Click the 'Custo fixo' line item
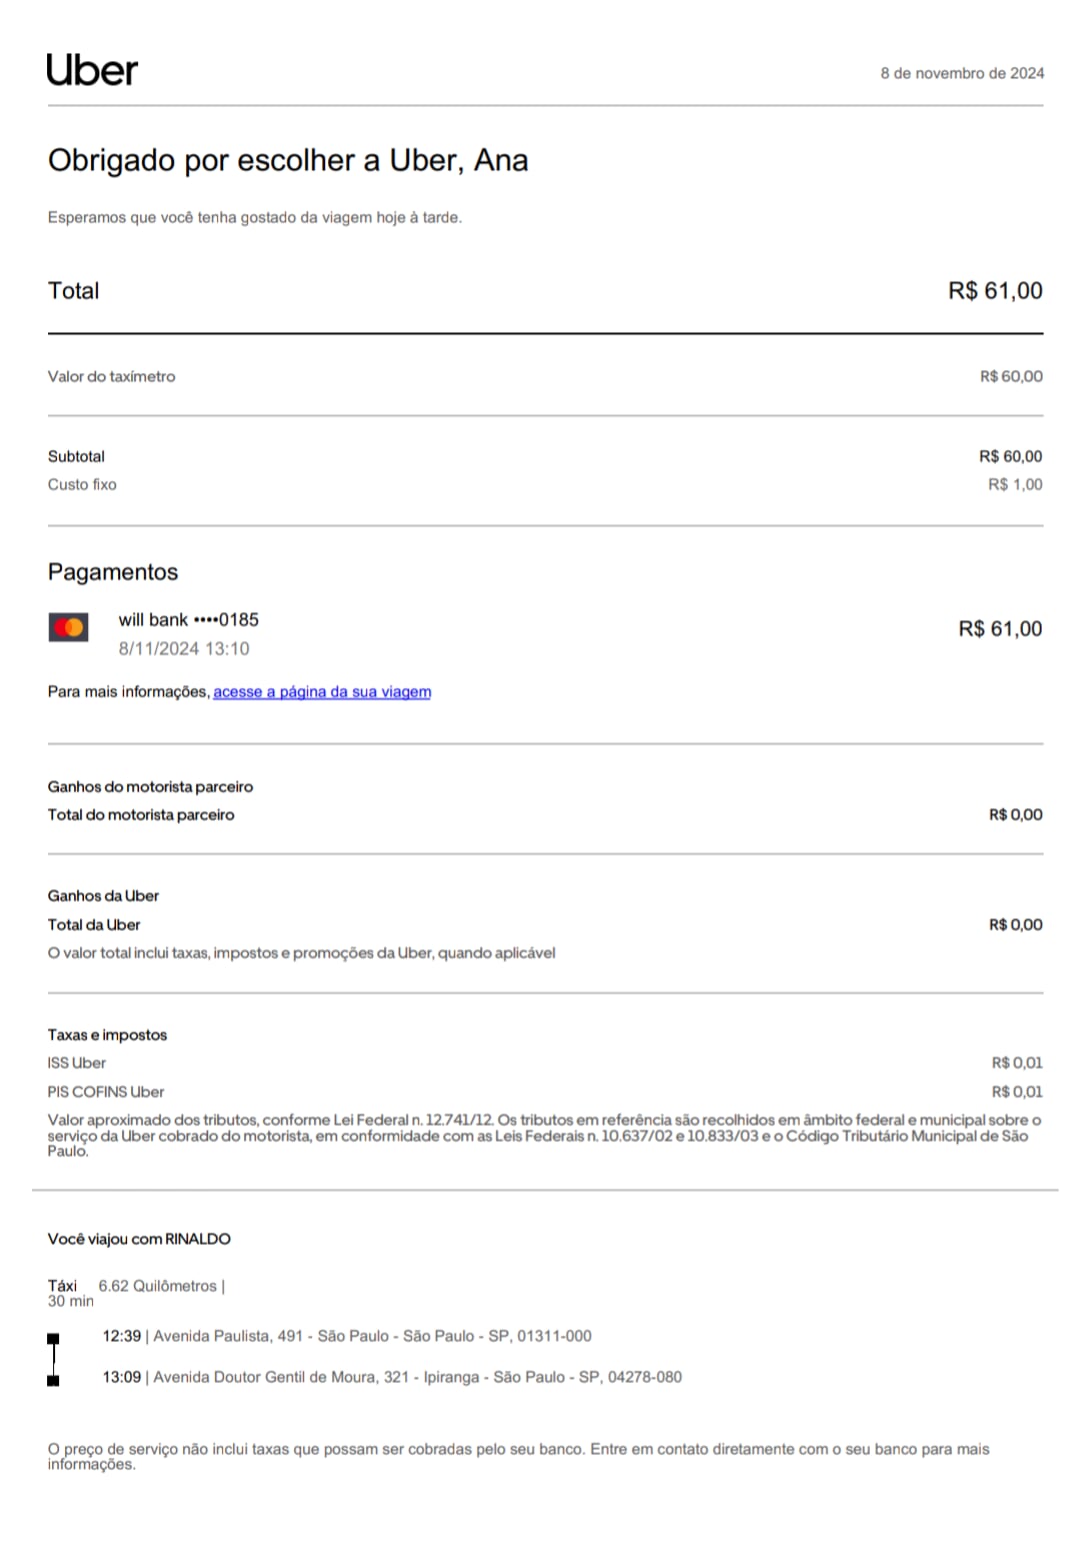This screenshot has height=1541, width=1080. pos(82,485)
